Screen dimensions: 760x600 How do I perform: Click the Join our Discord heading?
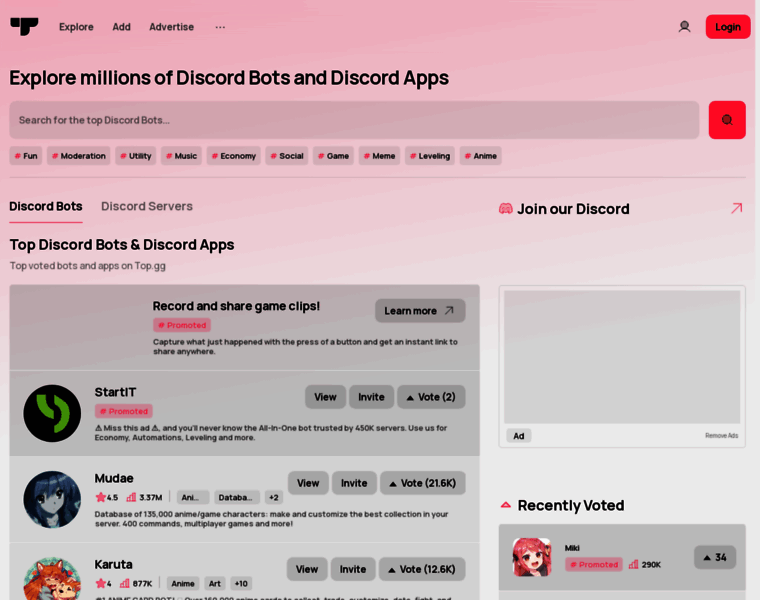[573, 209]
